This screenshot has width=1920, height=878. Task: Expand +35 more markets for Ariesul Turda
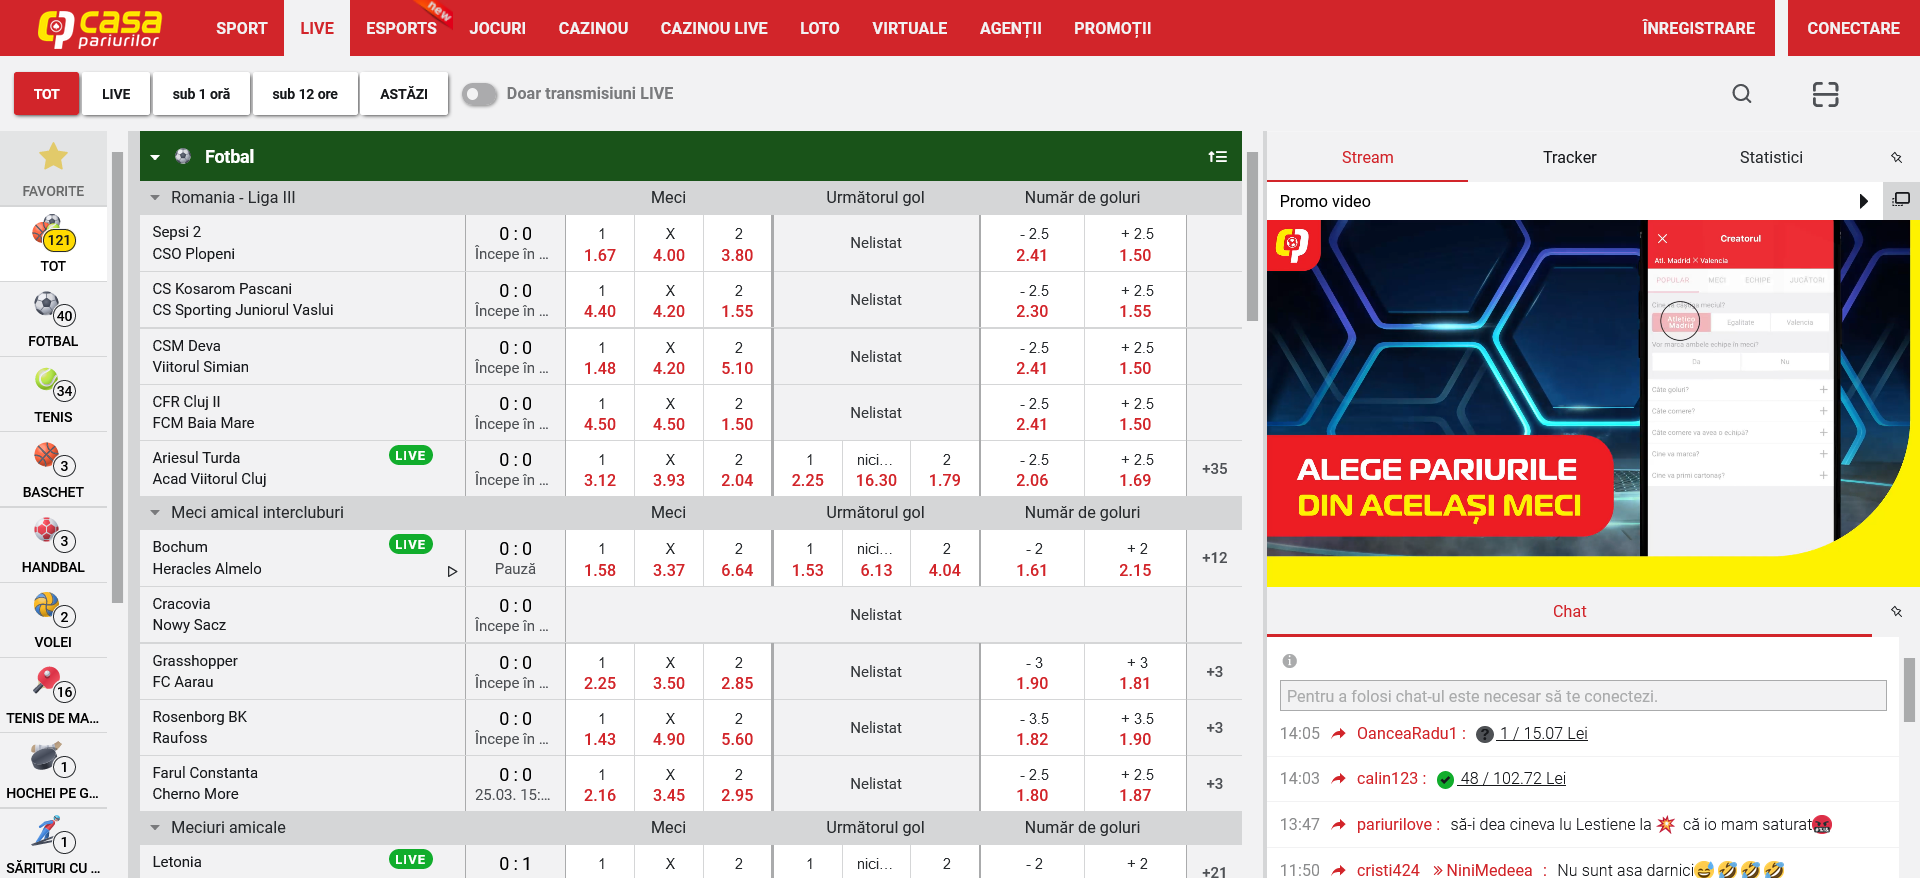(1214, 469)
